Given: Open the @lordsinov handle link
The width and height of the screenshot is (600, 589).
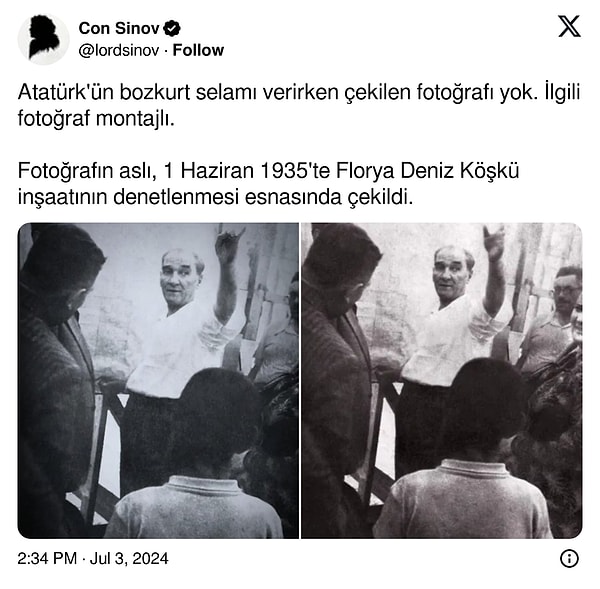Looking at the screenshot, I should tap(119, 50).
